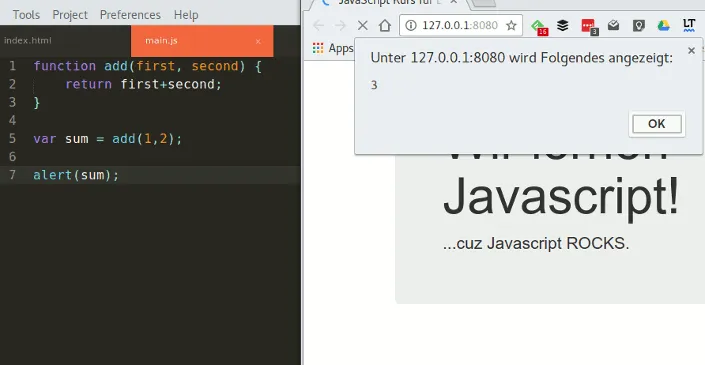The width and height of the screenshot is (705, 365).
Task: Close the main.js tab
Action: (x=258, y=41)
